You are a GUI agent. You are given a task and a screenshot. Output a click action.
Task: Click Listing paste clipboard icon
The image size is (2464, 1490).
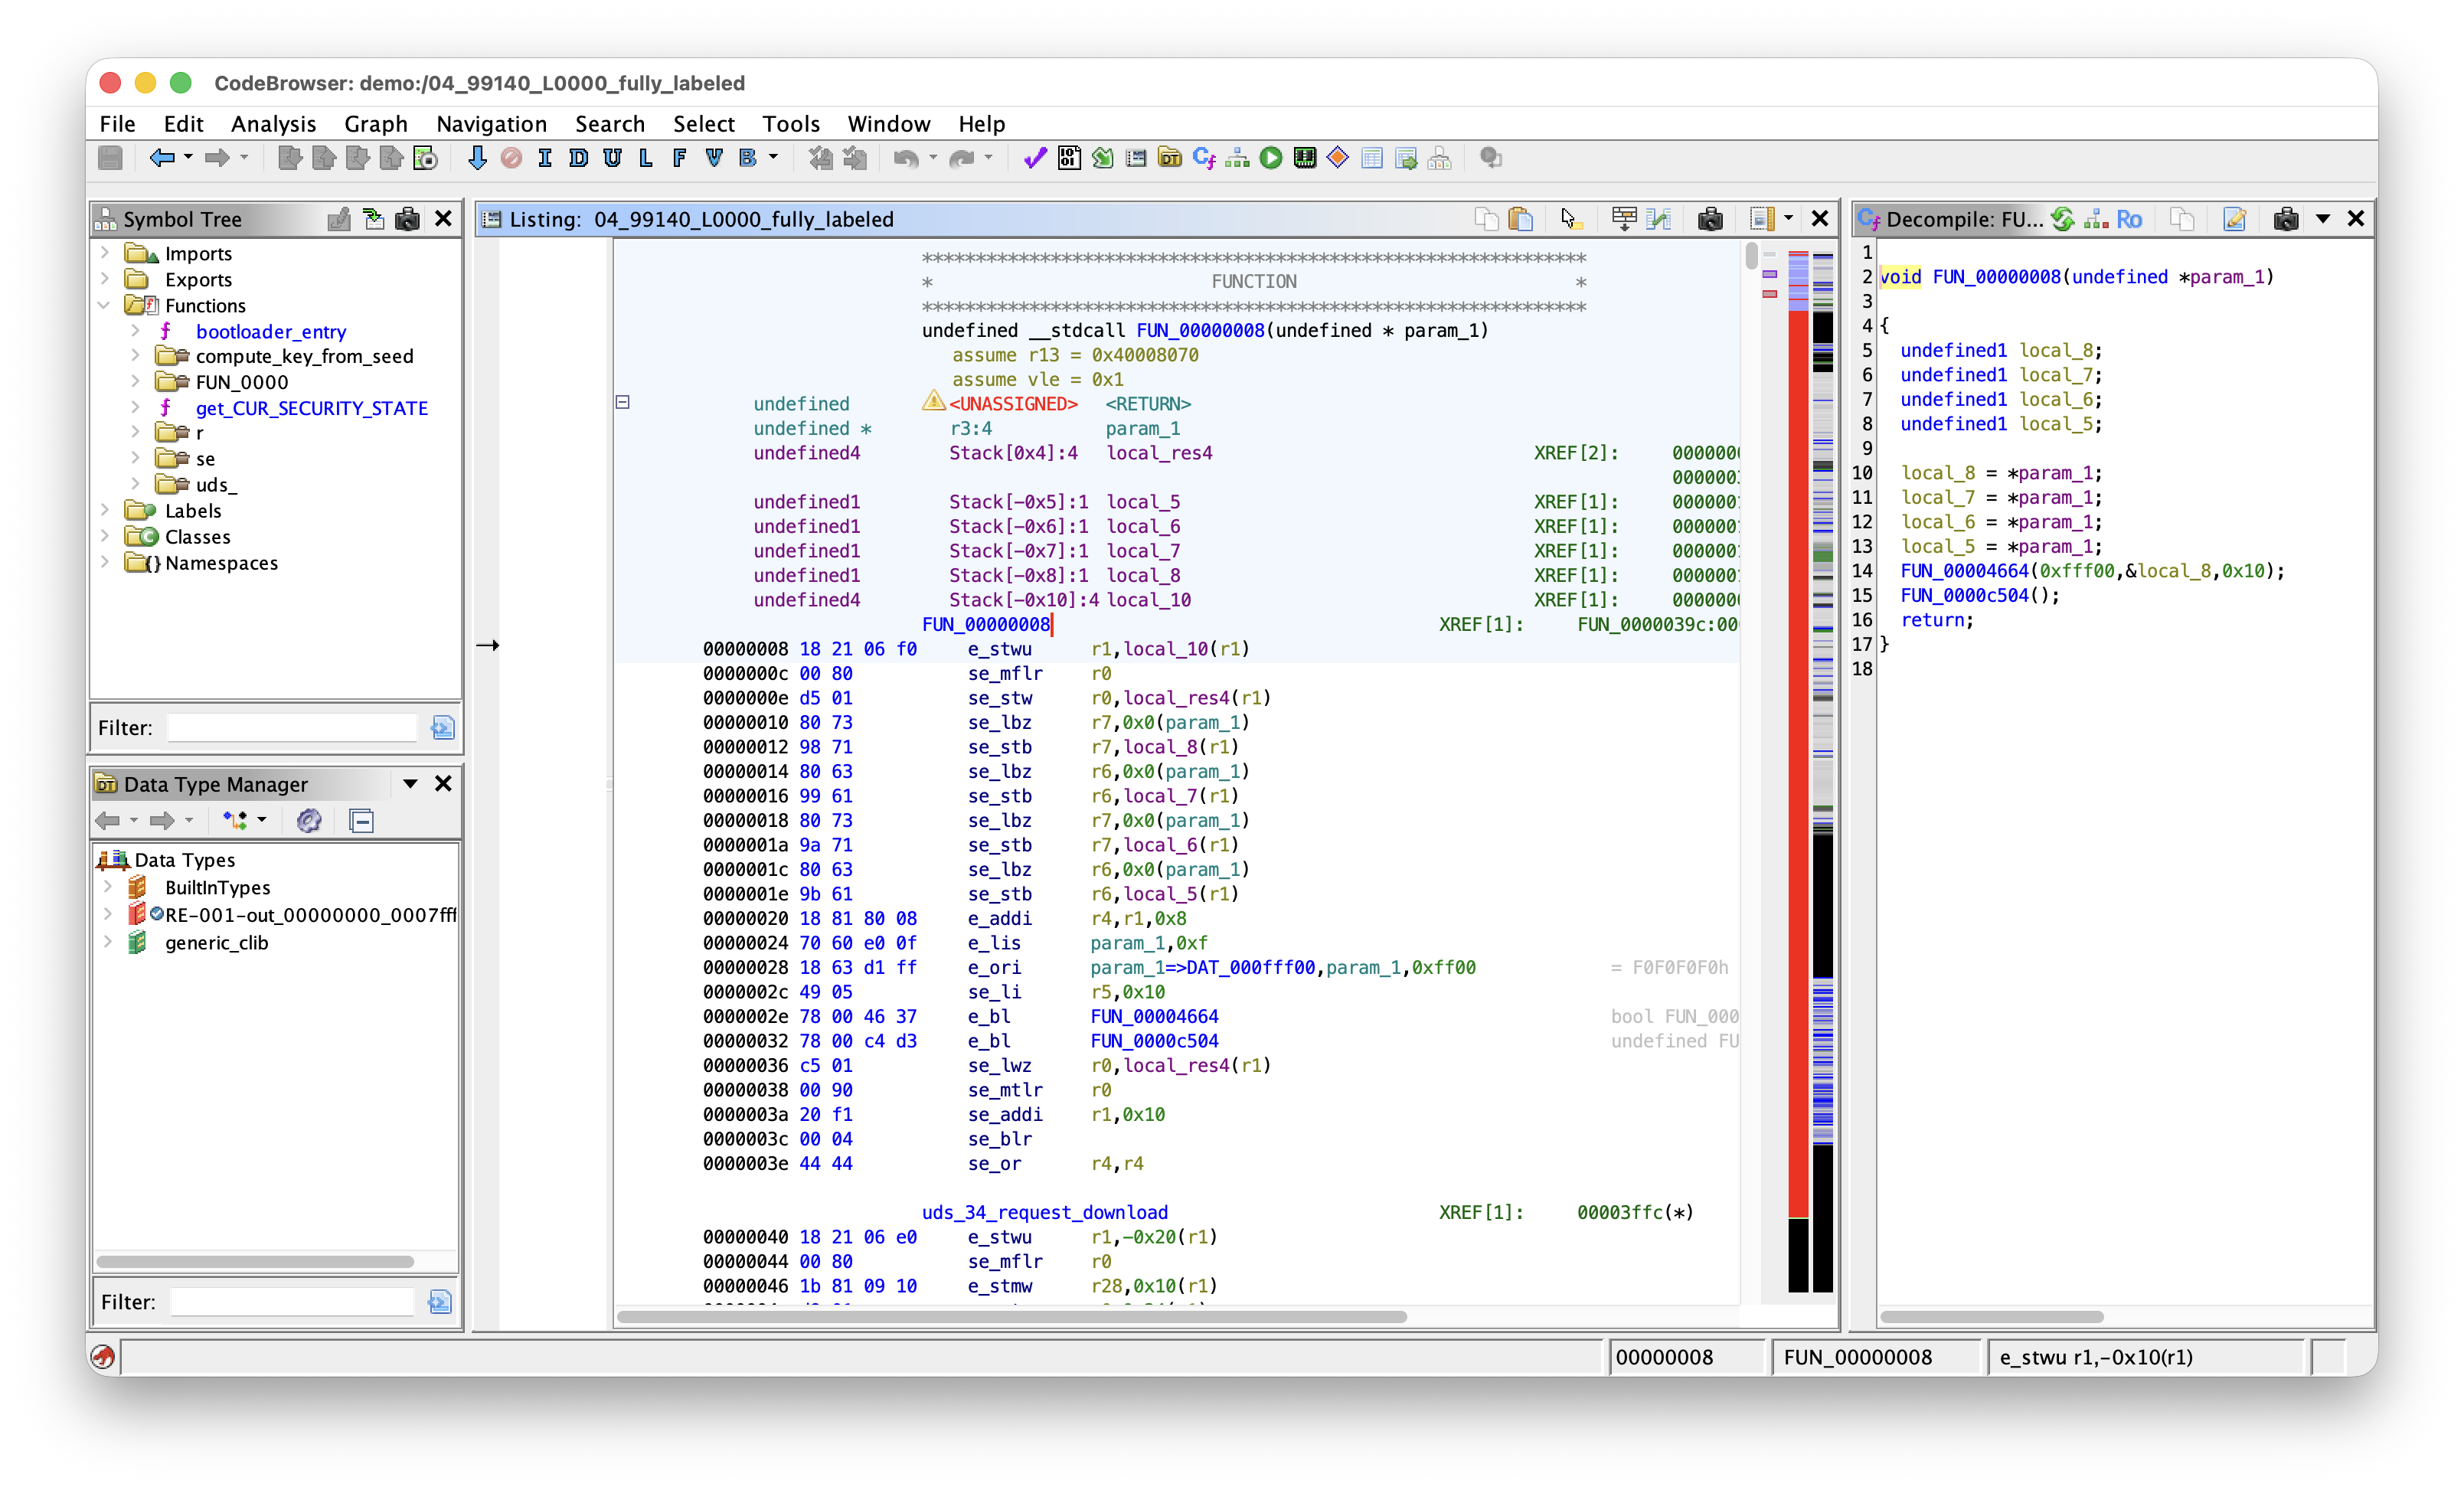1520,219
